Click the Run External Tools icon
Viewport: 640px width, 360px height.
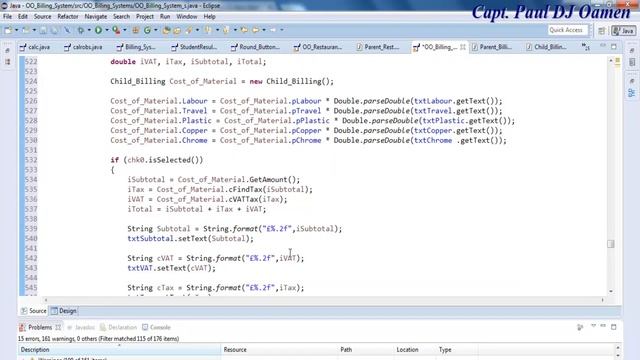(x=116, y=30)
